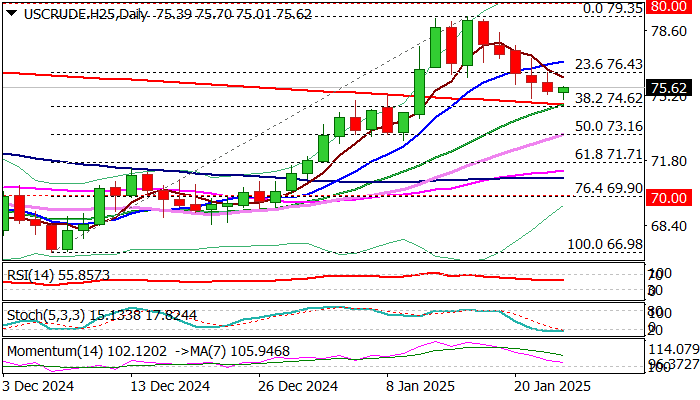Click the 26 Dec 2024 date marker
Image resolution: width=700 pixels, height=400 pixels.
click(x=298, y=386)
